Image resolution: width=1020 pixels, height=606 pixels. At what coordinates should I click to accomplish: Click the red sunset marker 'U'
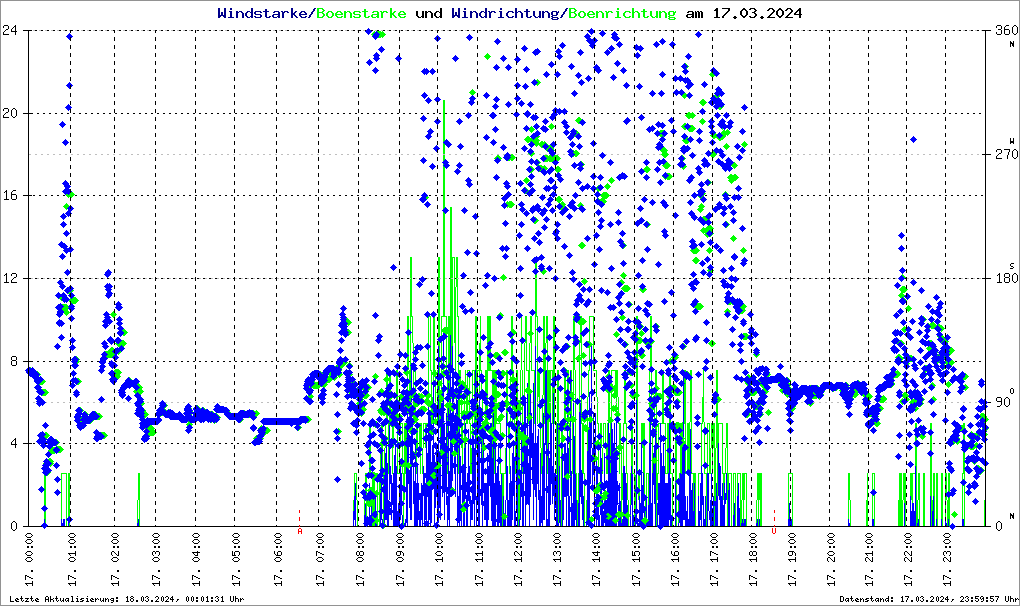(774, 531)
